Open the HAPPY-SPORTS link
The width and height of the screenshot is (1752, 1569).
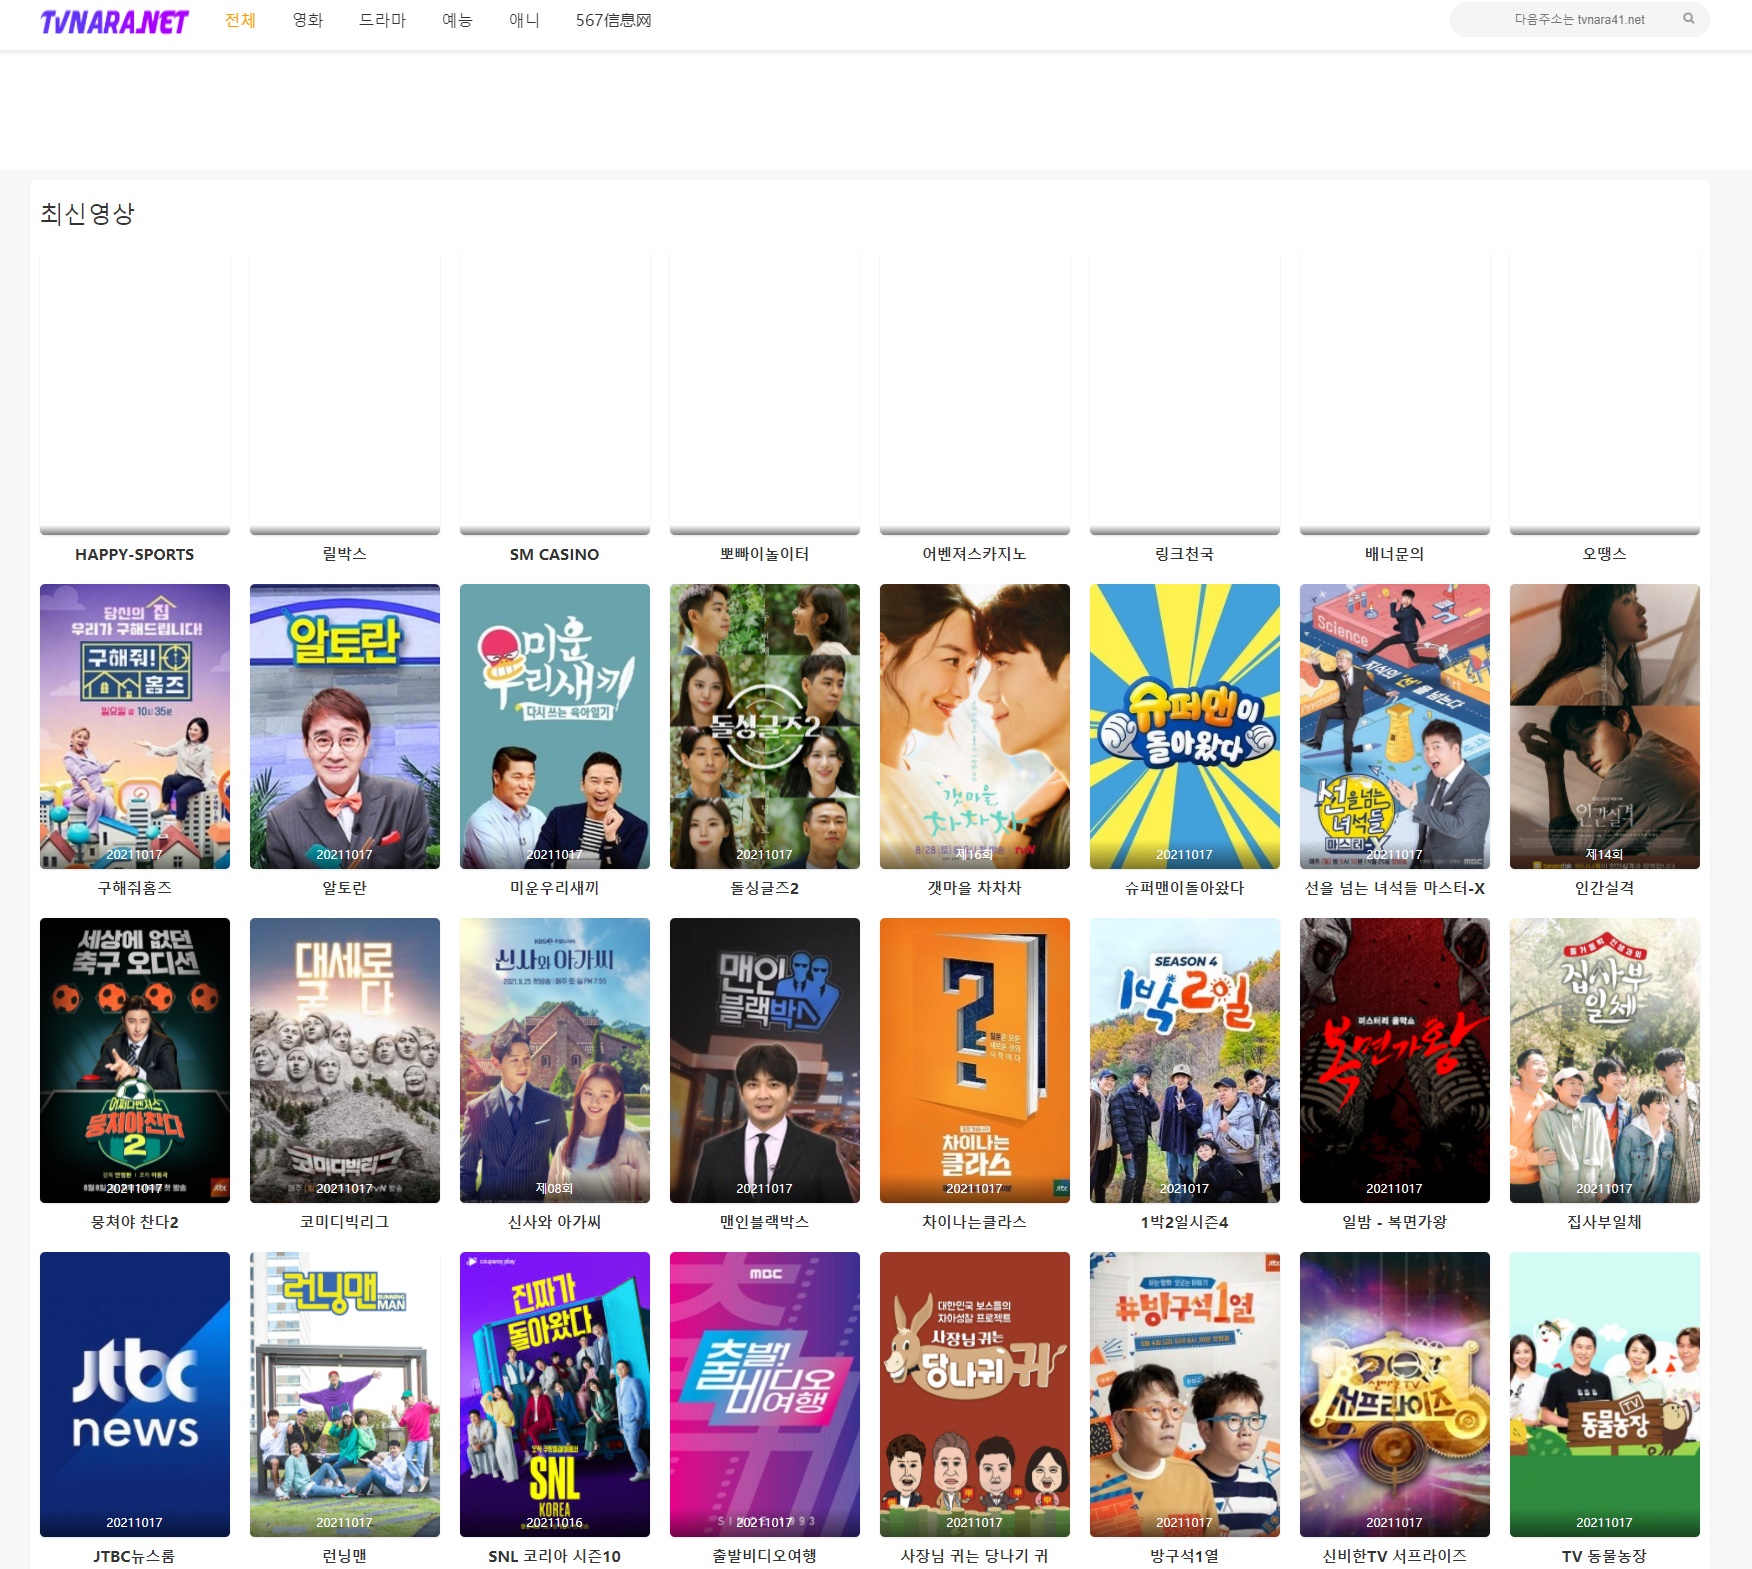(135, 554)
